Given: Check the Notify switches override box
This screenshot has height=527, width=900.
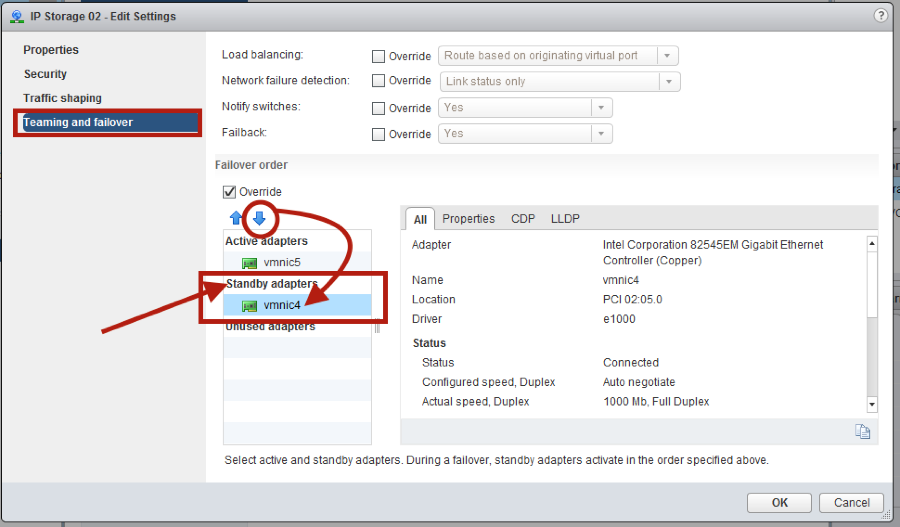Looking at the screenshot, I should (x=379, y=108).
